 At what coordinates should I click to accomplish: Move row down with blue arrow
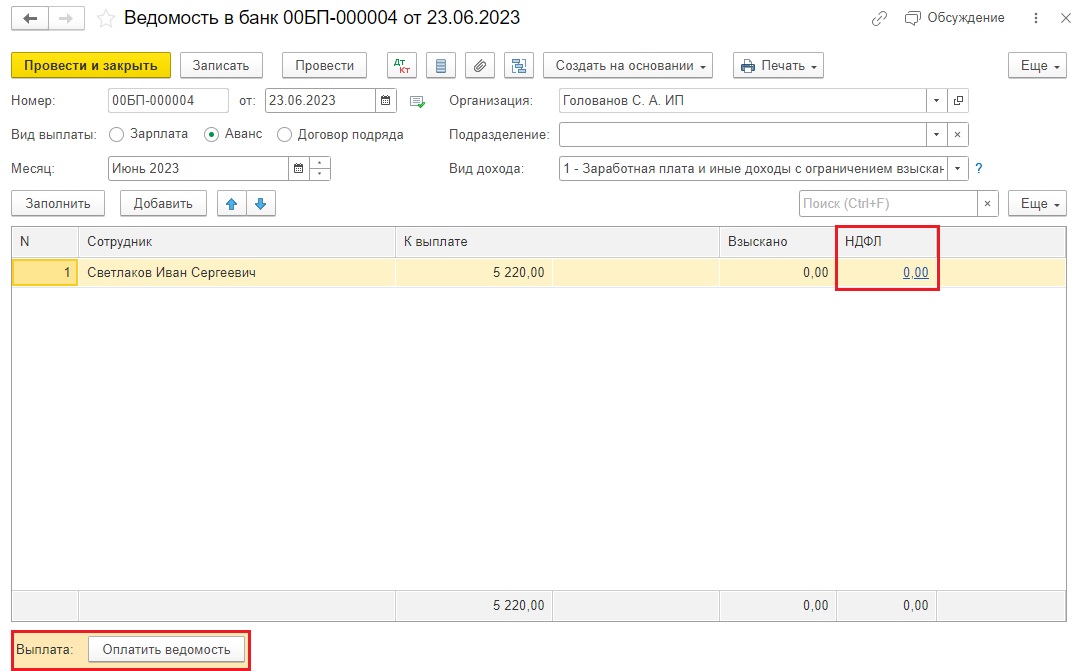pos(261,204)
